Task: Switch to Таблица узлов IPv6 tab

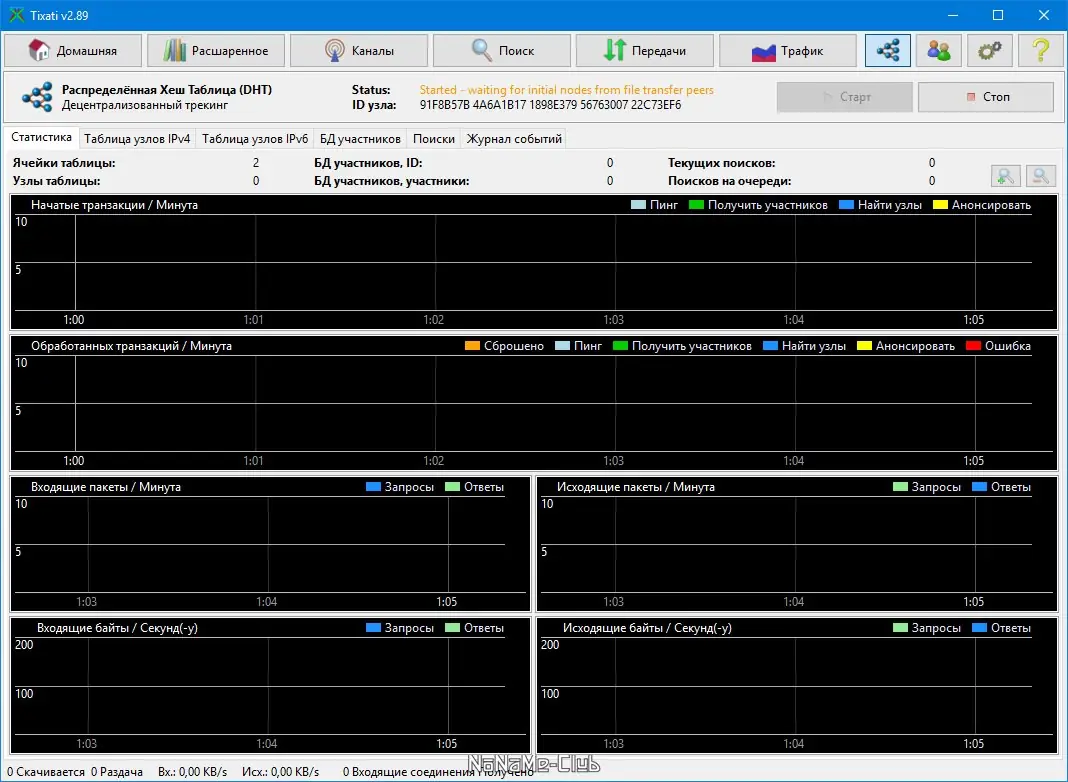Action: 255,139
